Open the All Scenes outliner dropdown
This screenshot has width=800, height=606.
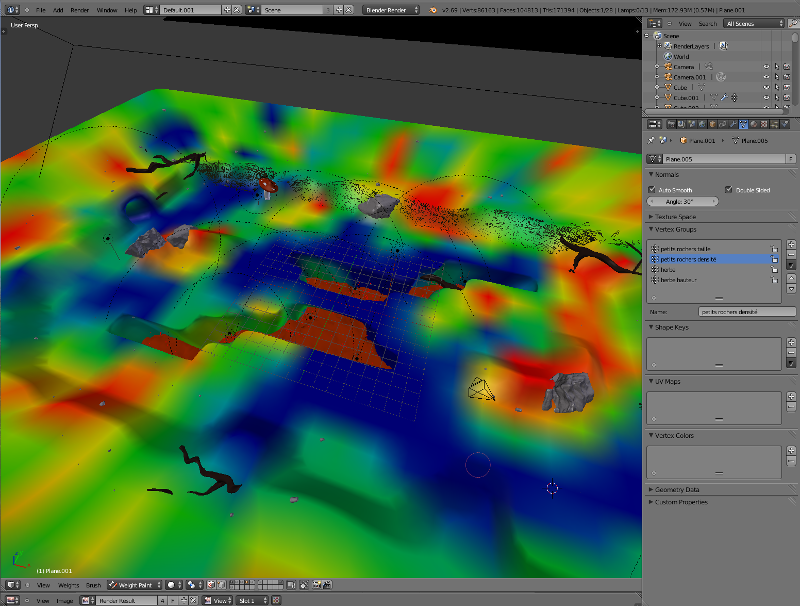754,23
